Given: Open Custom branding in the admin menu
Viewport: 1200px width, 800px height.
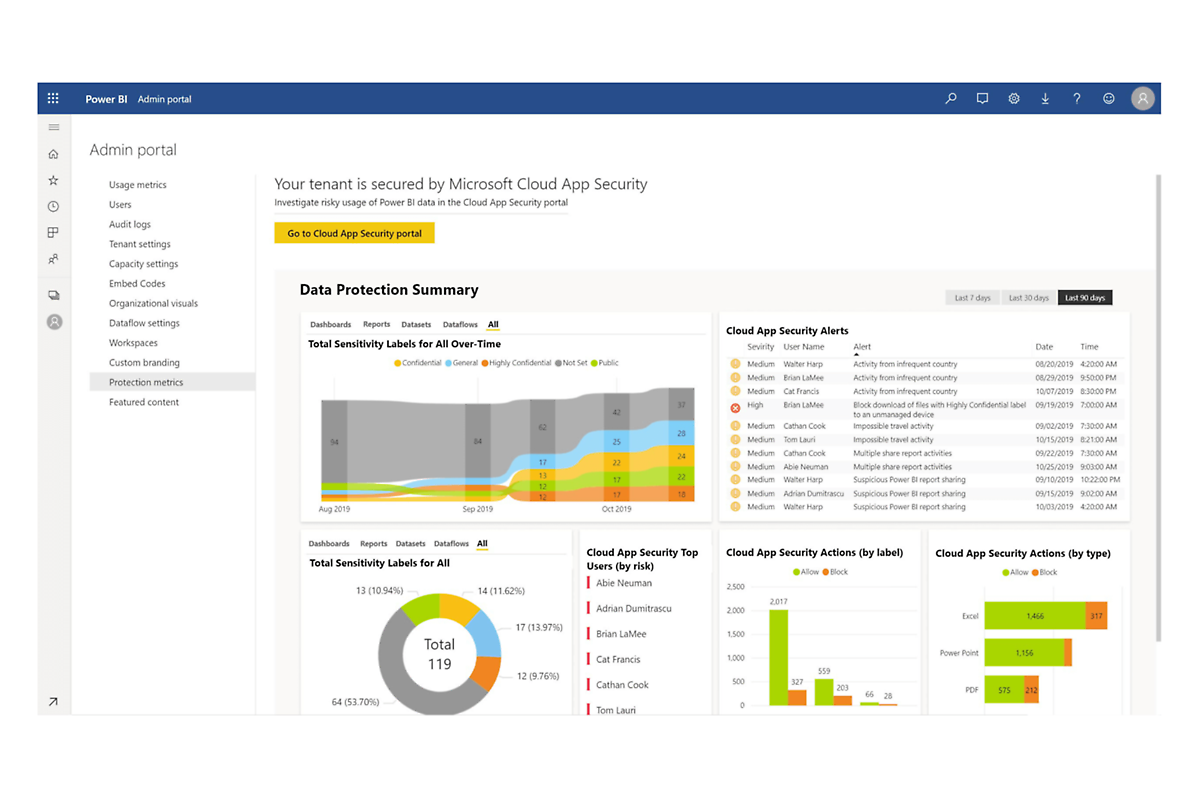Looking at the screenshot, I should click(145, 362).
